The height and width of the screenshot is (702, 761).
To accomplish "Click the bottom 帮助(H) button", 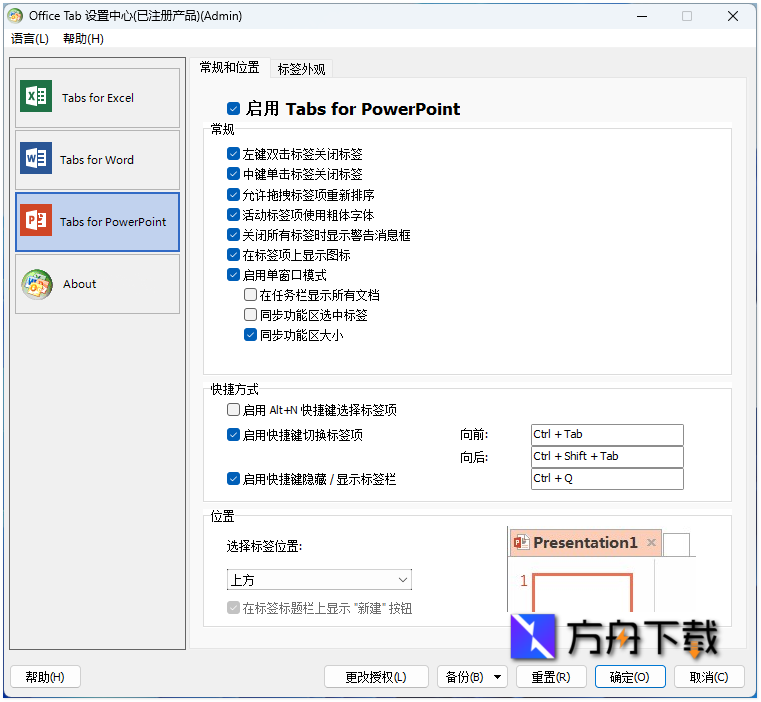I will [45, 677].
